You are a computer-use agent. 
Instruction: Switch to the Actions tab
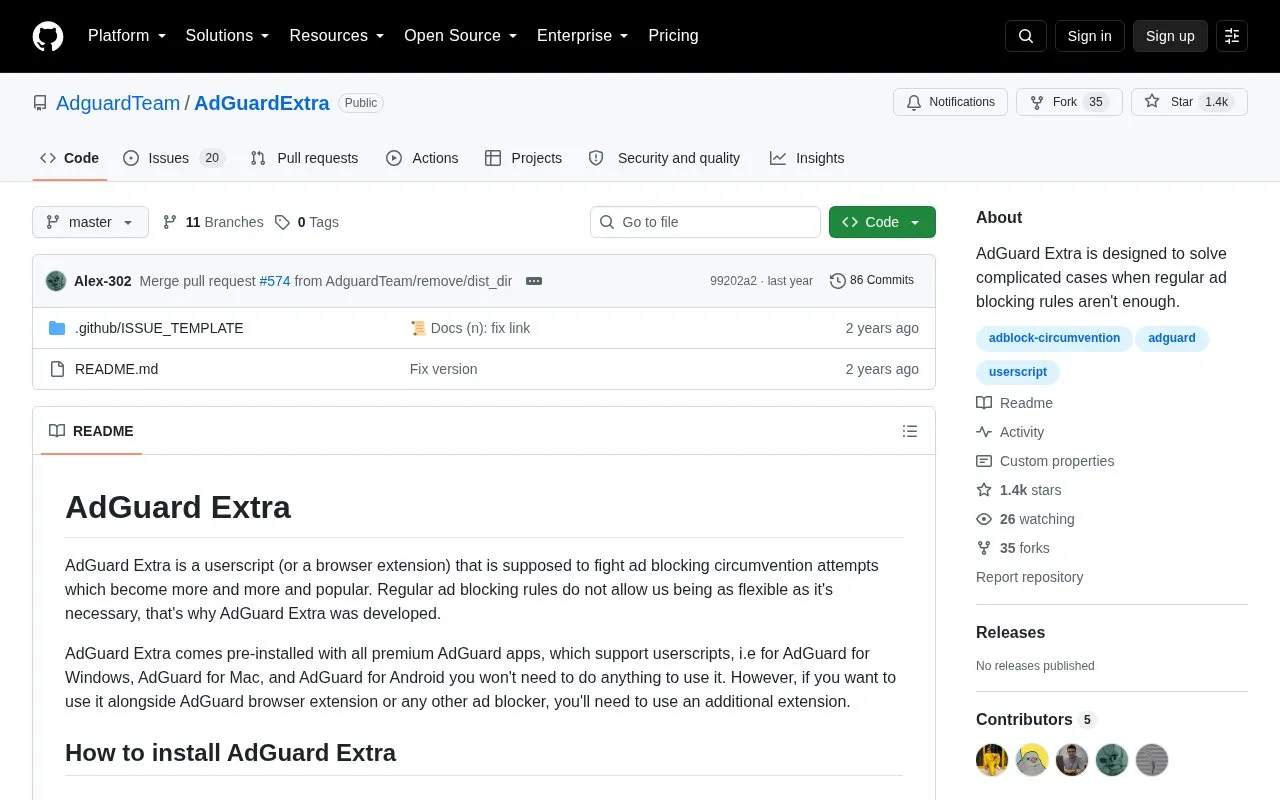[422, 158]
